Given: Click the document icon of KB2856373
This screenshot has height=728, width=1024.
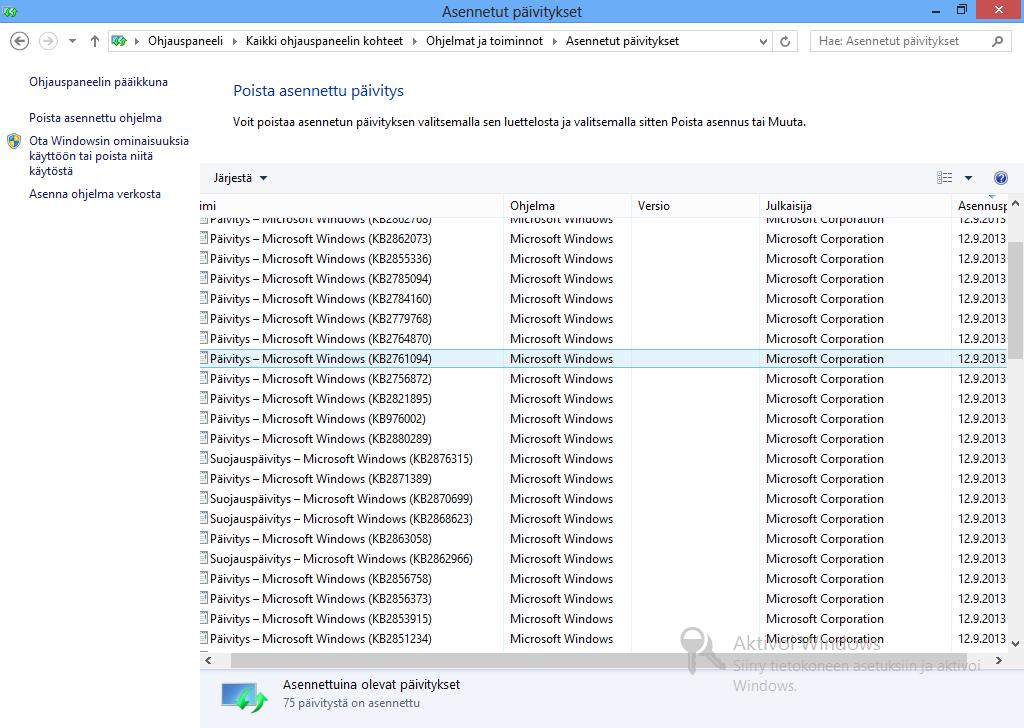Looking at the screenshot, I should tap(204, 598).
